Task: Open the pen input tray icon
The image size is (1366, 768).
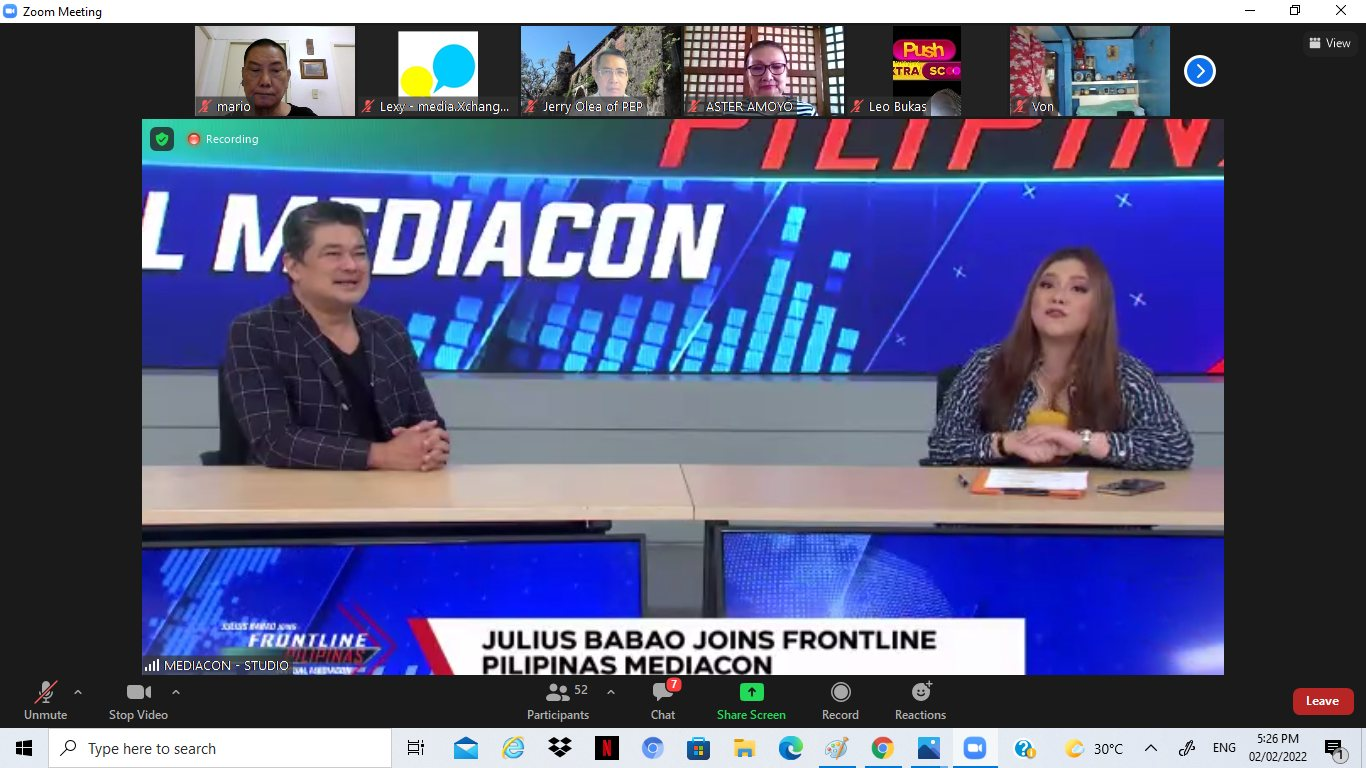Action: pos(1187,748)
